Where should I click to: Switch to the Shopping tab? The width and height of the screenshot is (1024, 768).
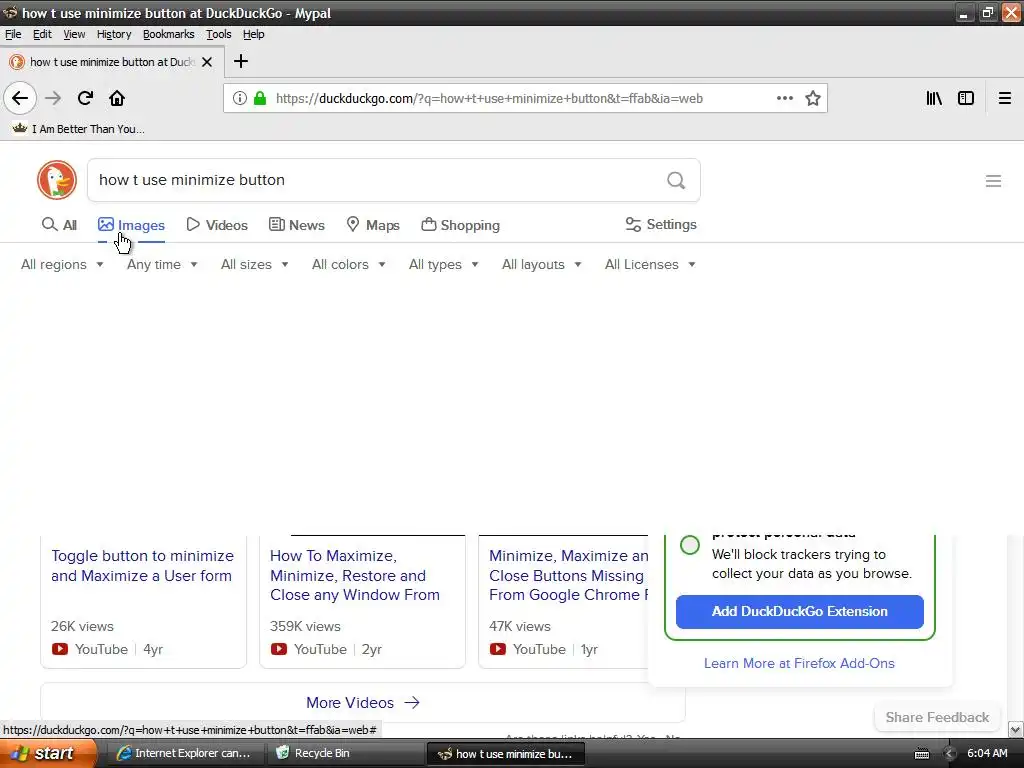click(x=460, y=225)
